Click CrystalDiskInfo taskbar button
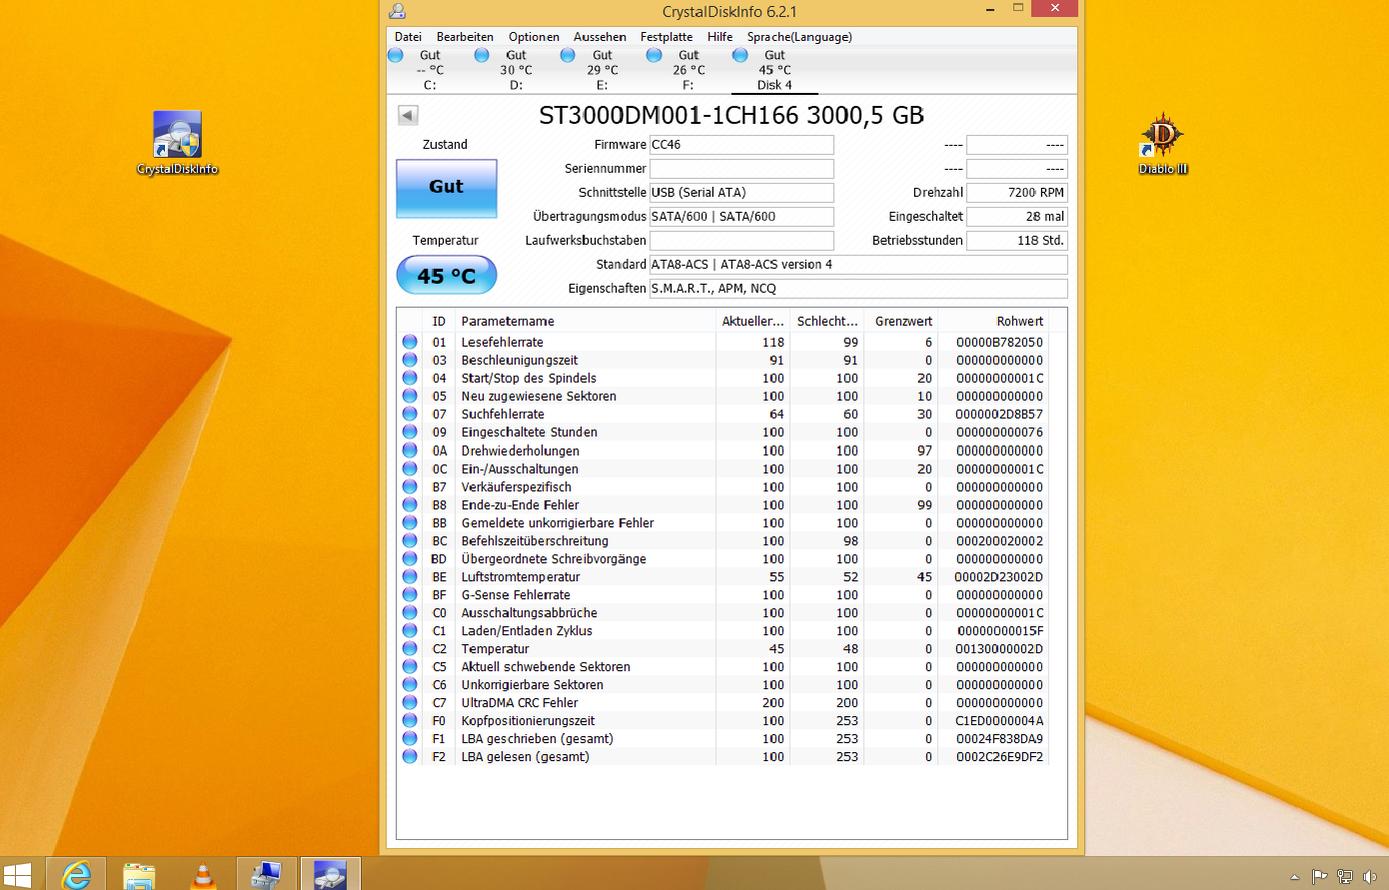 [x=330, y=875]
